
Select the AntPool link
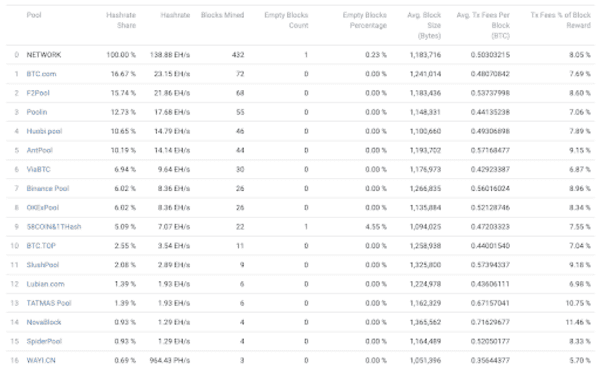[x=39, y=150]
